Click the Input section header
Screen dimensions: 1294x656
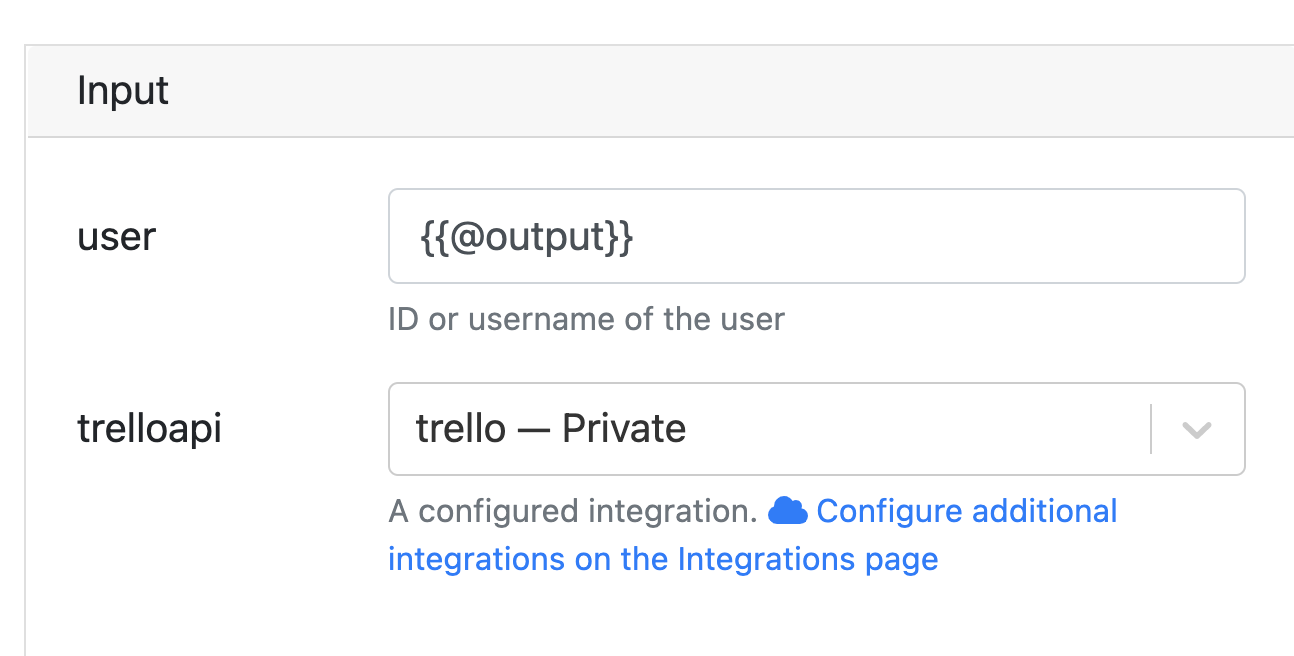click(x=122, y=90)
